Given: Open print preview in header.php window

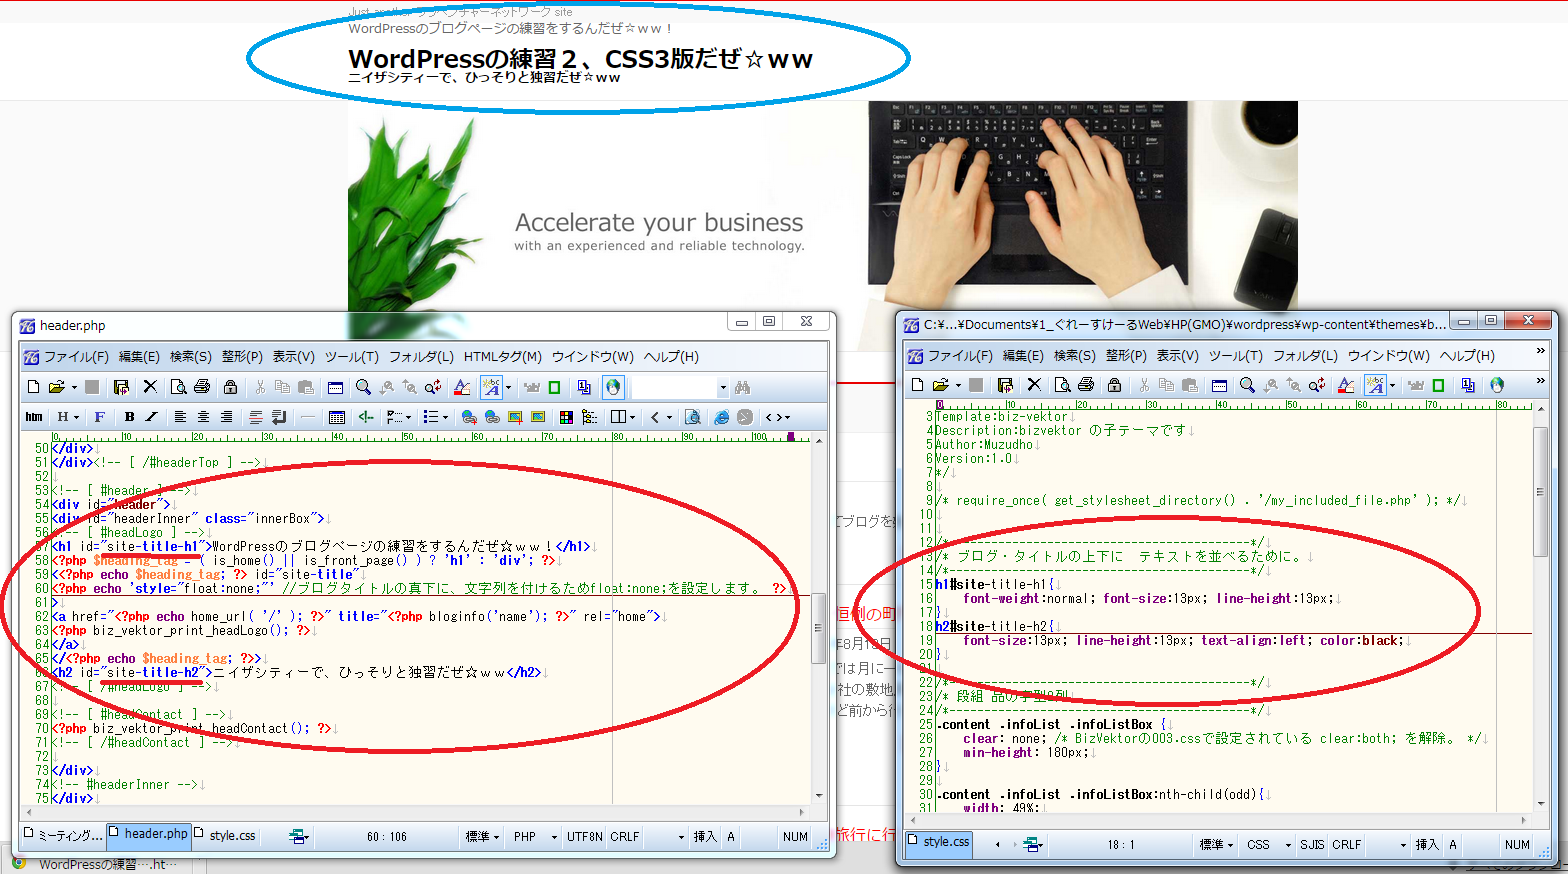Looking at the screenshot, I should coord(178,387).
